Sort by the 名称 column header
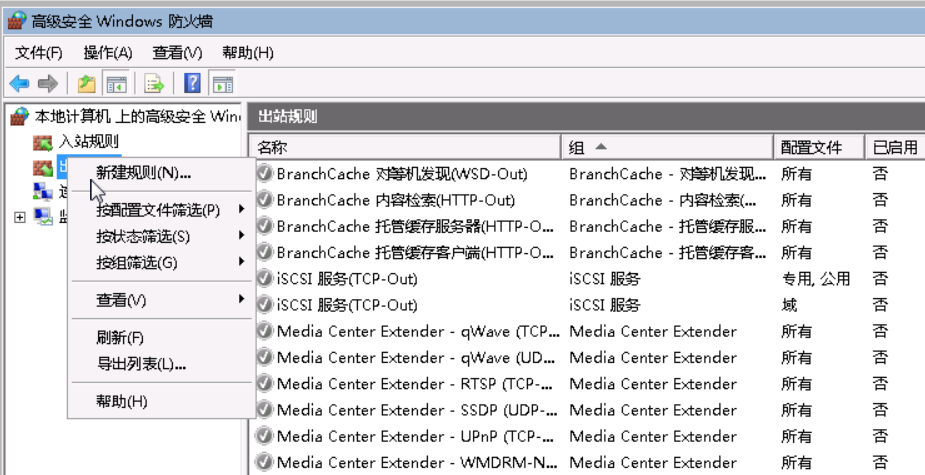Image resolution: width=925 pixels, height=475 pixels. tap(405, 147)
